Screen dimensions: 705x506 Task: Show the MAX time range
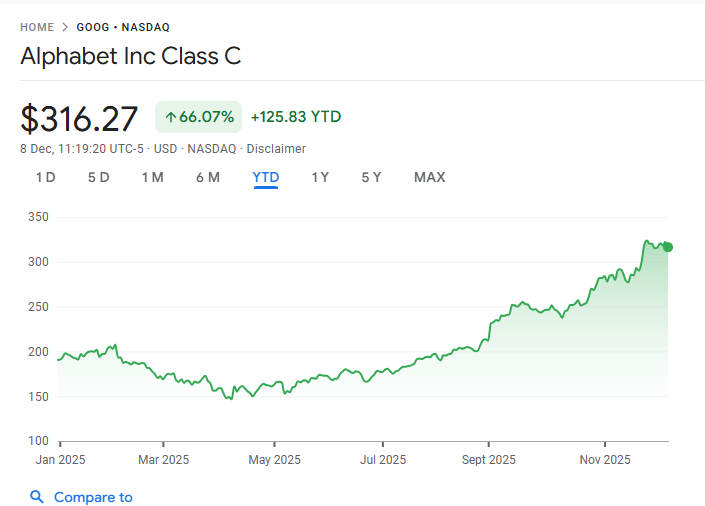click(429, 178)
